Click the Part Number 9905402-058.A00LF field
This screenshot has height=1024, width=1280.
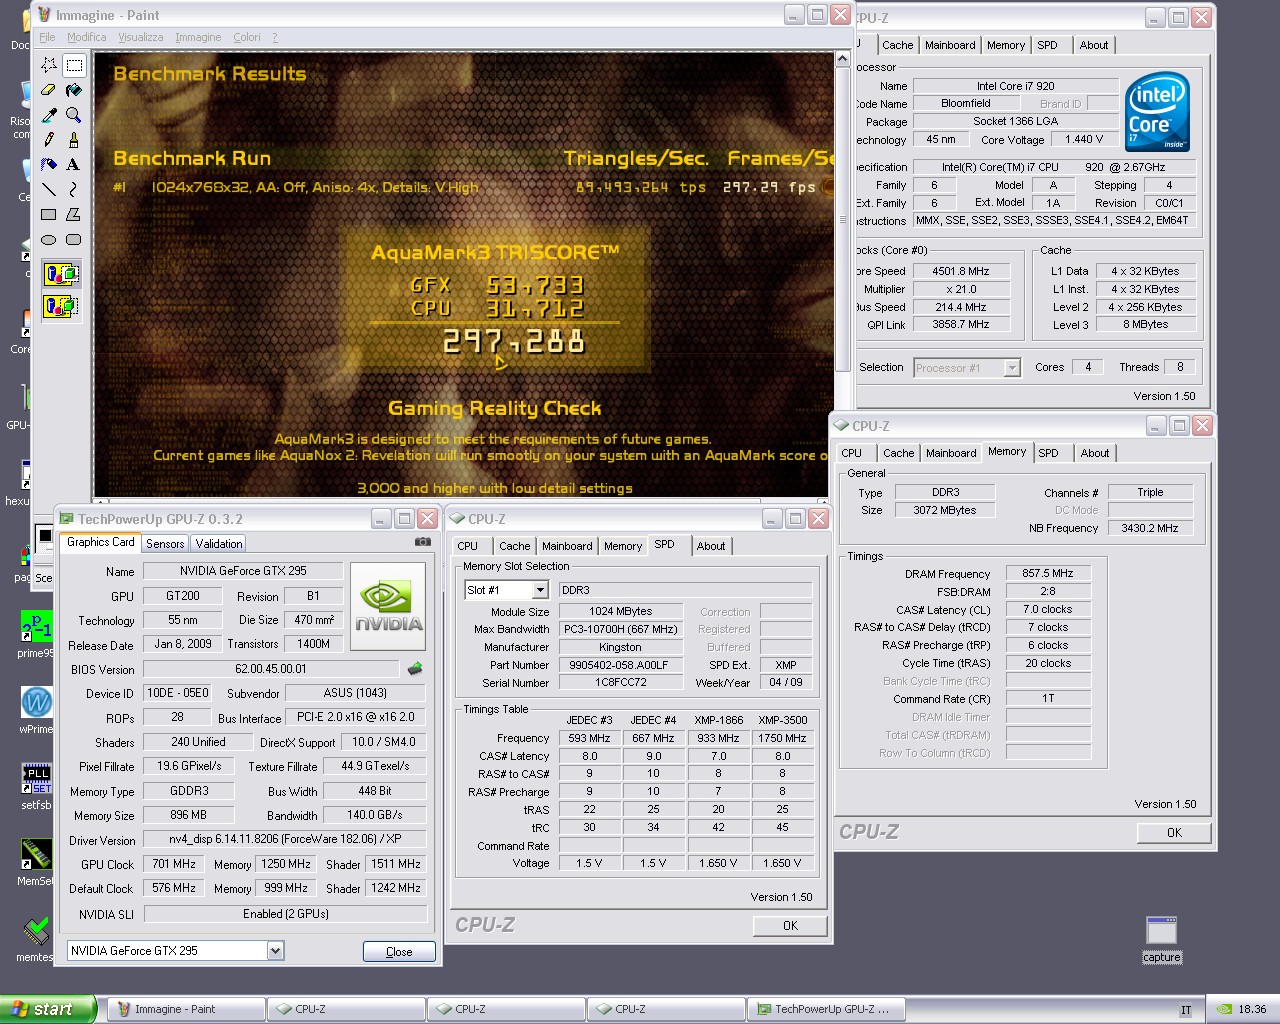[x=620, y=665]
